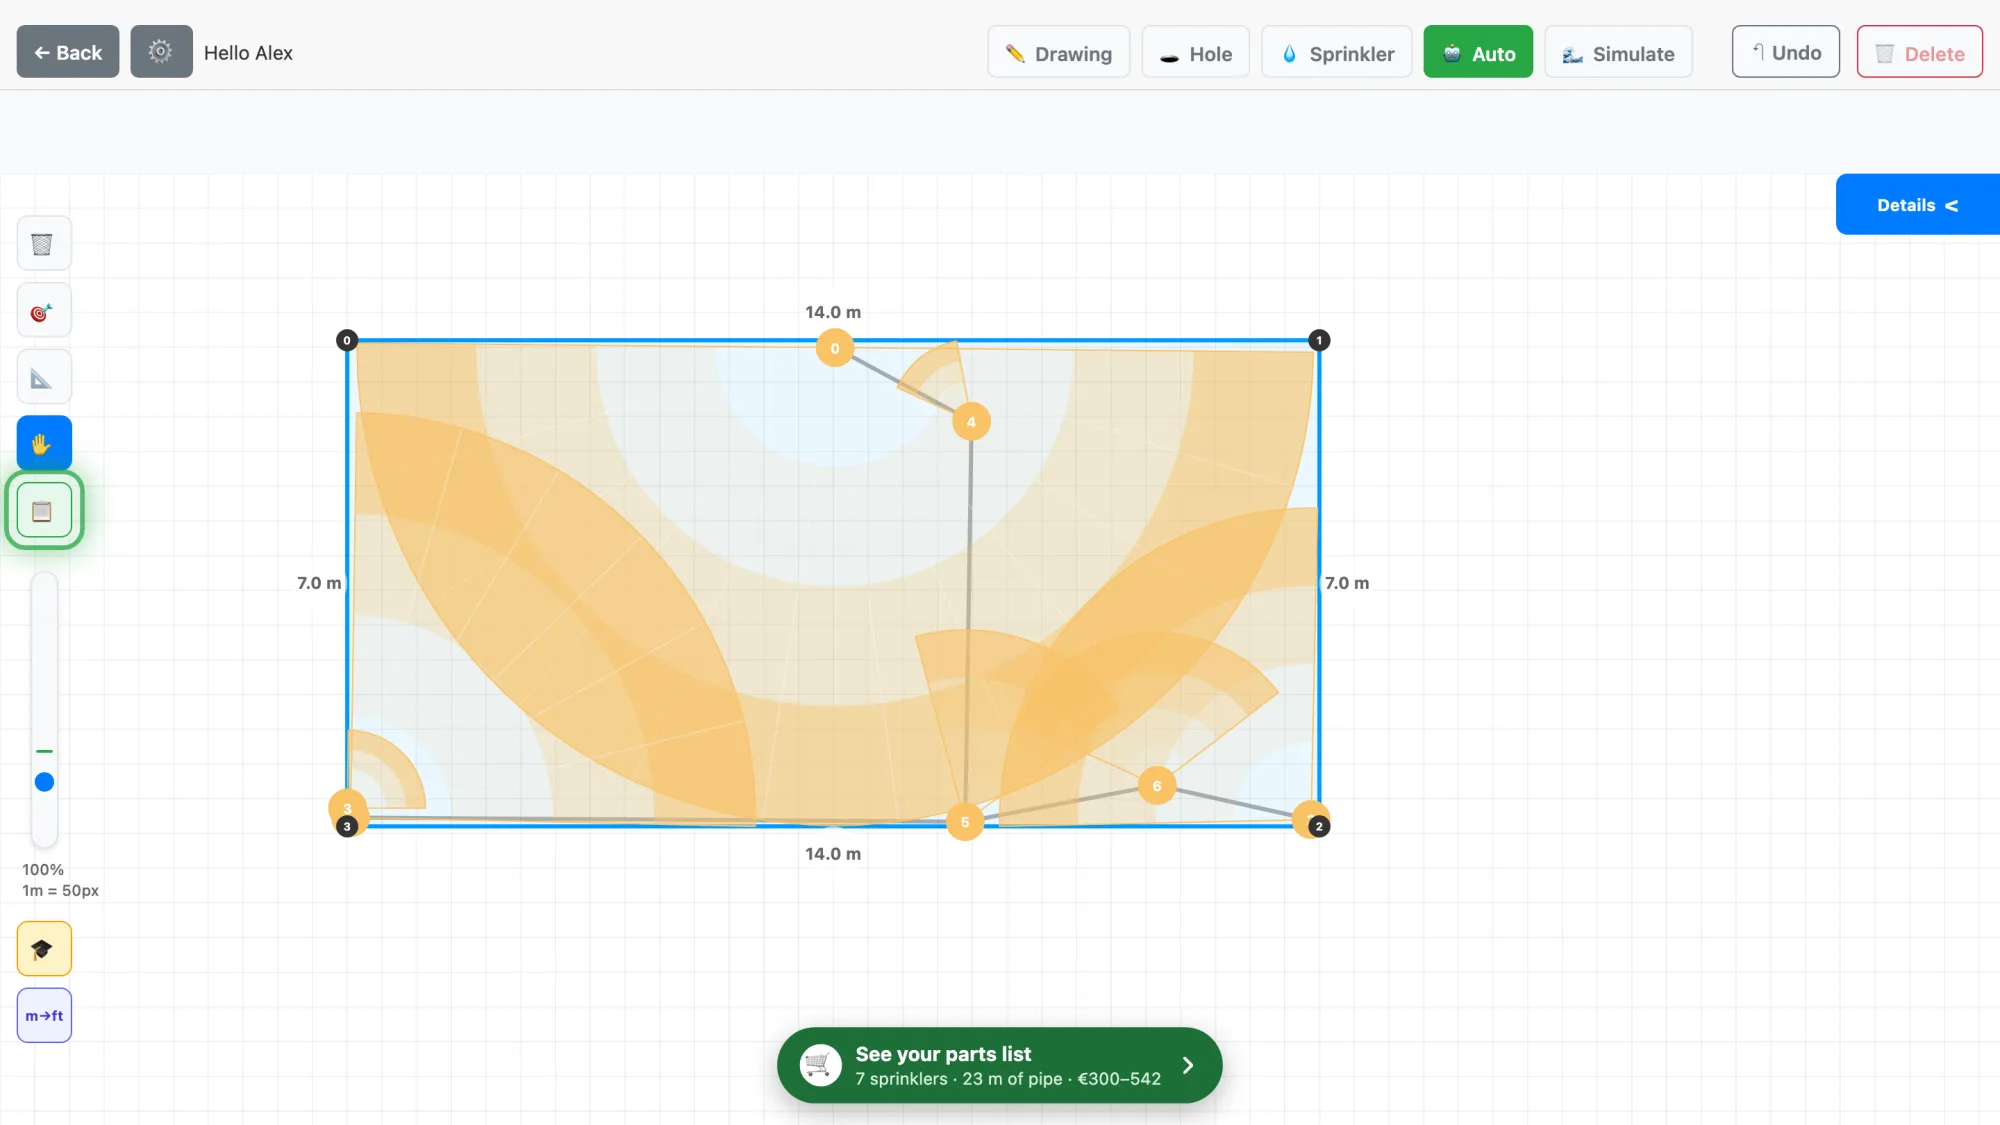Click the left side 7.0 m label
The height and width of the screenshot is (1125, 2000).
tap(319, 583)
